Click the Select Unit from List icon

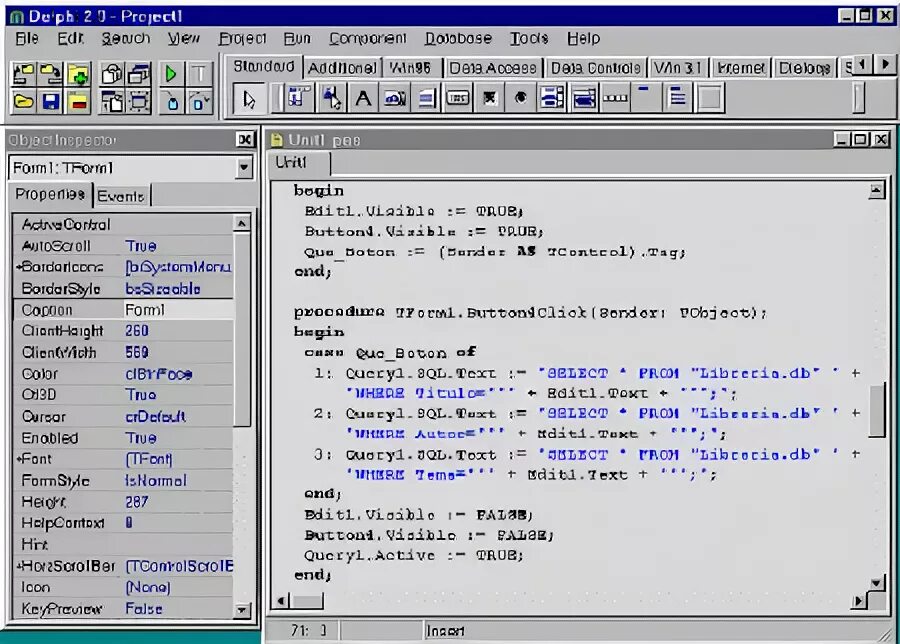[112, 74]
